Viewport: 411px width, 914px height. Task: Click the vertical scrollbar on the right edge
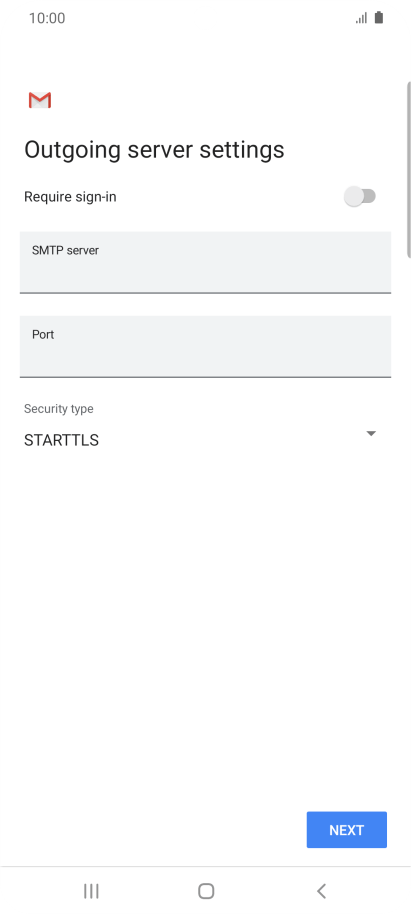(408, 169)
